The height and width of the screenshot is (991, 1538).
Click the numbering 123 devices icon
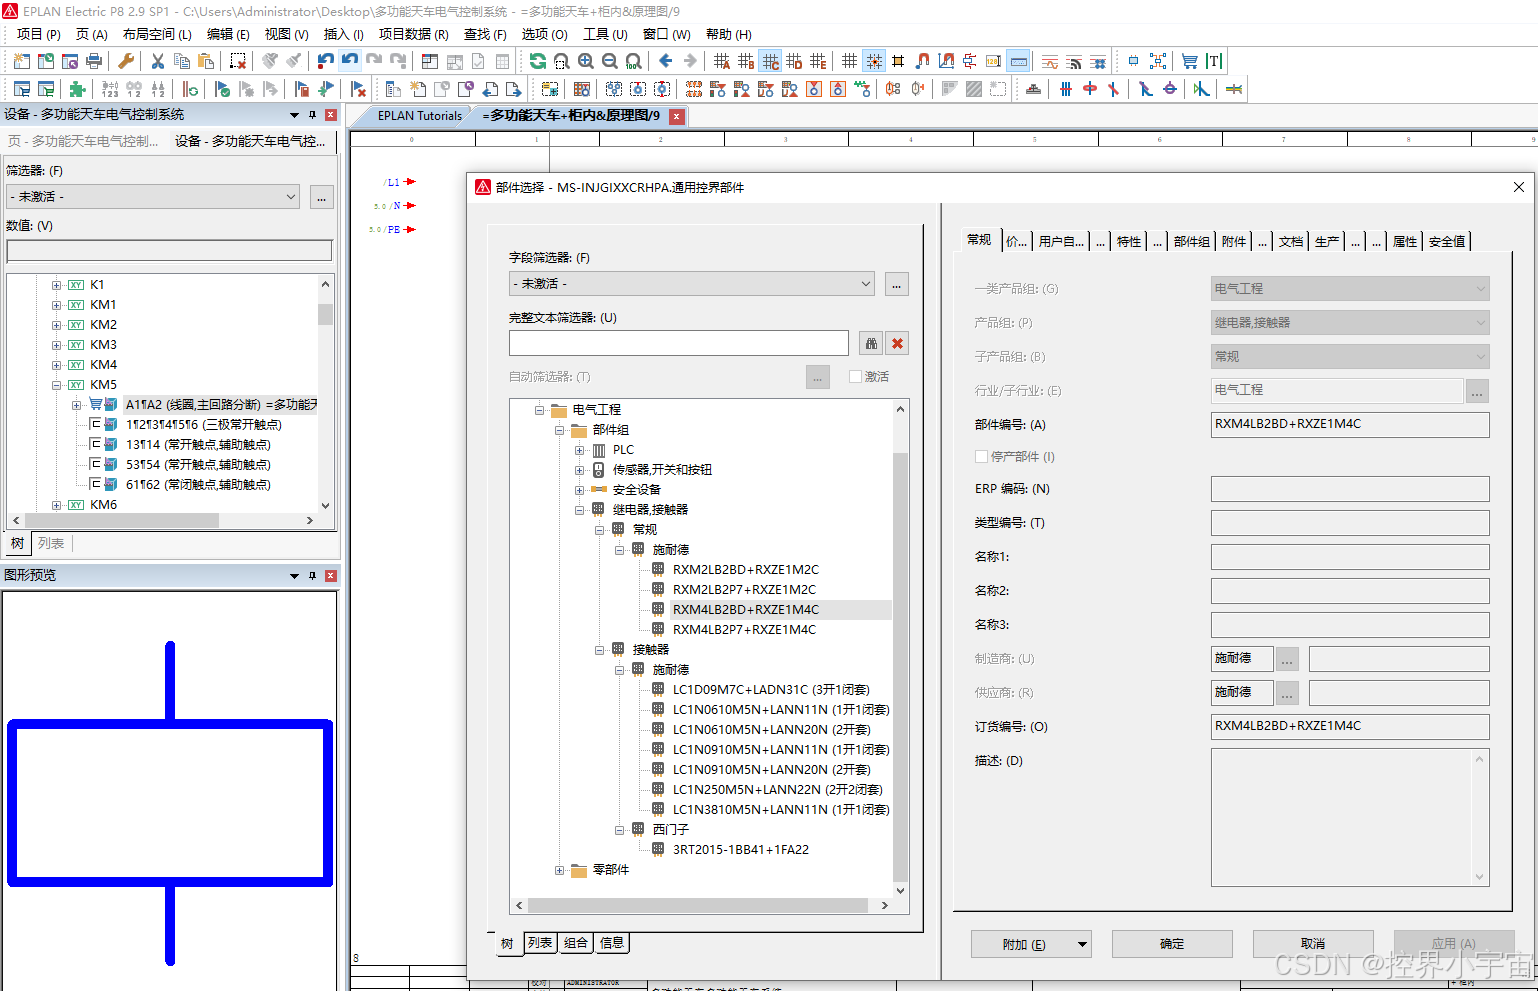coord(110,89)
